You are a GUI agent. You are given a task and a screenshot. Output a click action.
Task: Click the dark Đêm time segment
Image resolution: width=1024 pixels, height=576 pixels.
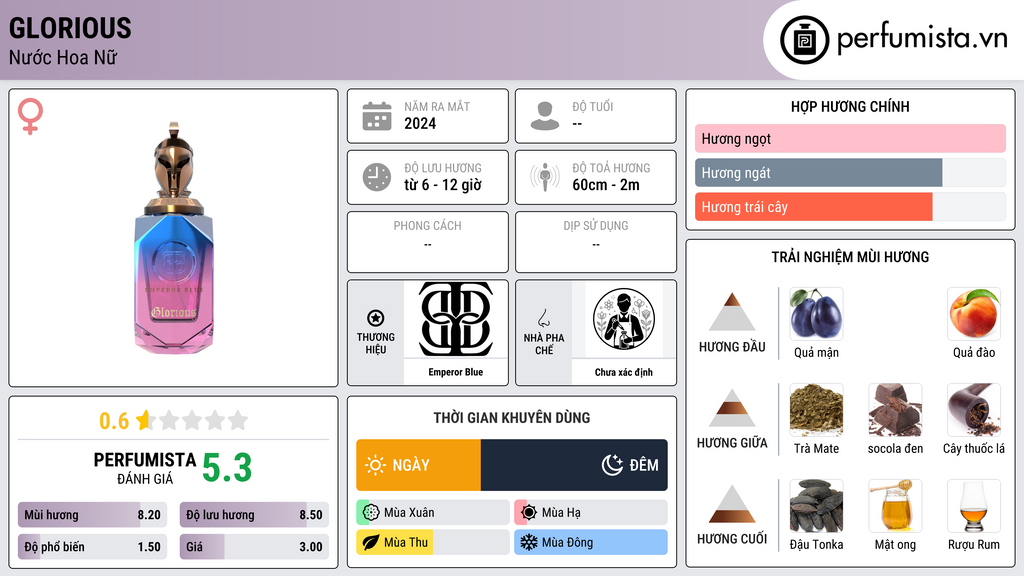click(x=574, y=465)
